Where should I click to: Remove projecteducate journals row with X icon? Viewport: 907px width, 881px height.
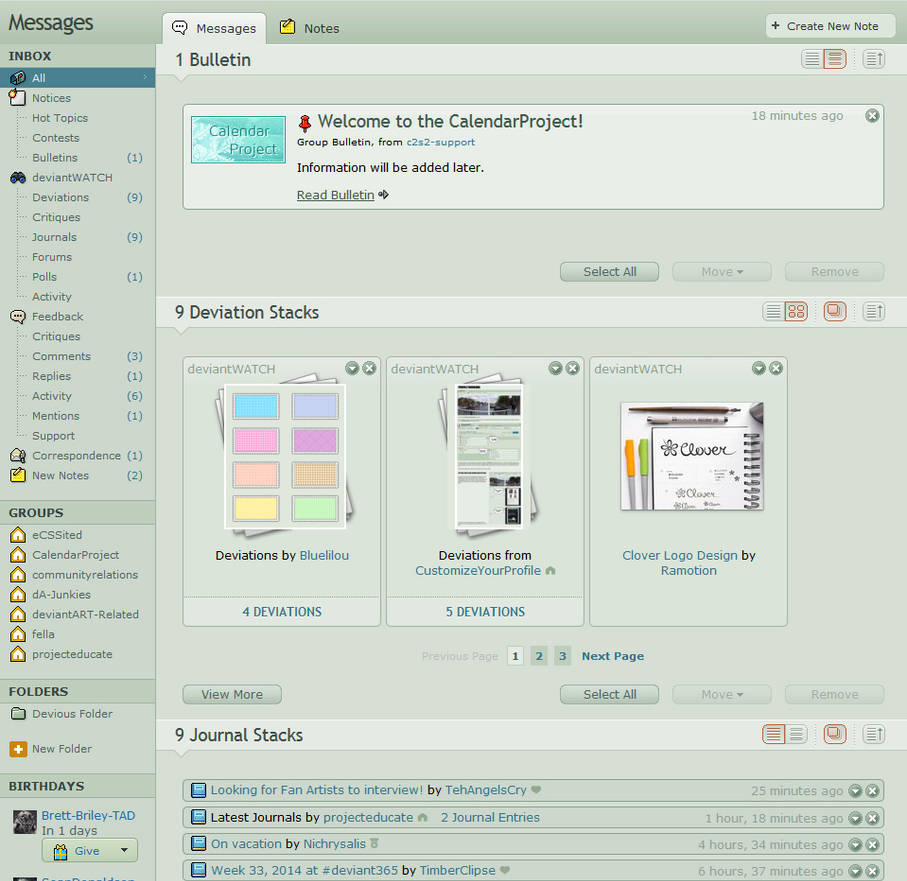tap(872, 818)
